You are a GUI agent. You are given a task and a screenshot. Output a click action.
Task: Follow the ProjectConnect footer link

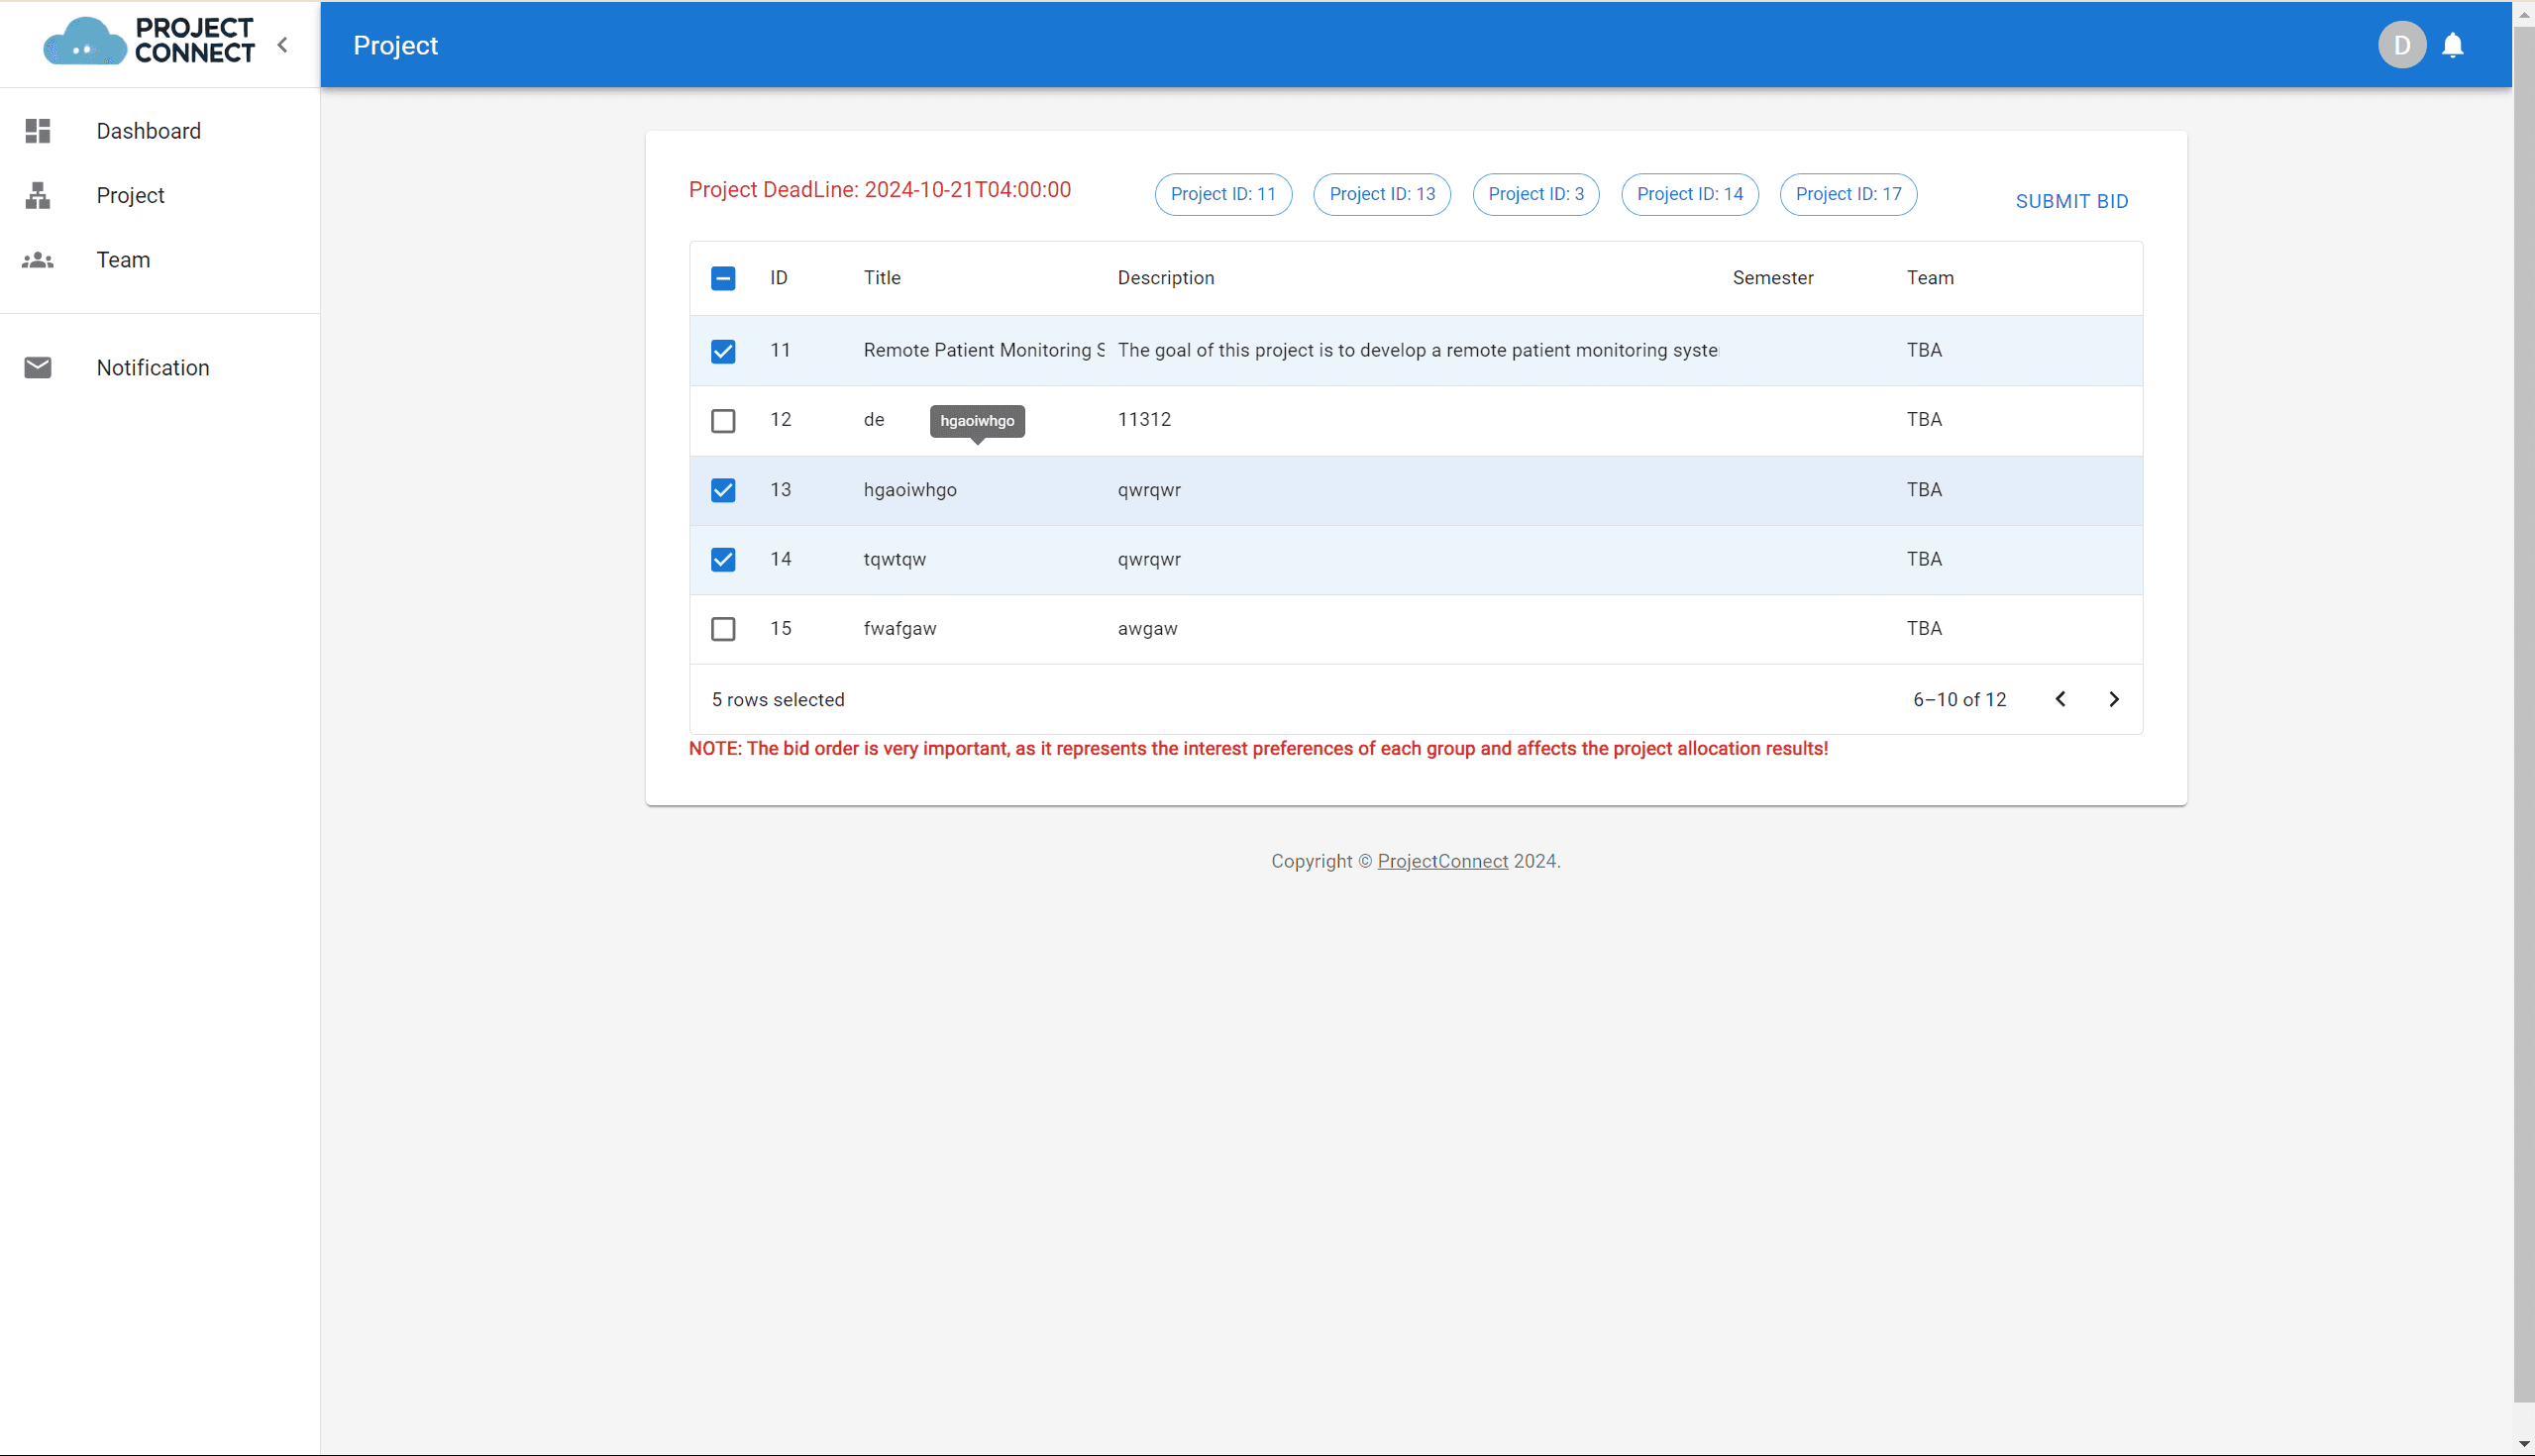(1442, 862)
